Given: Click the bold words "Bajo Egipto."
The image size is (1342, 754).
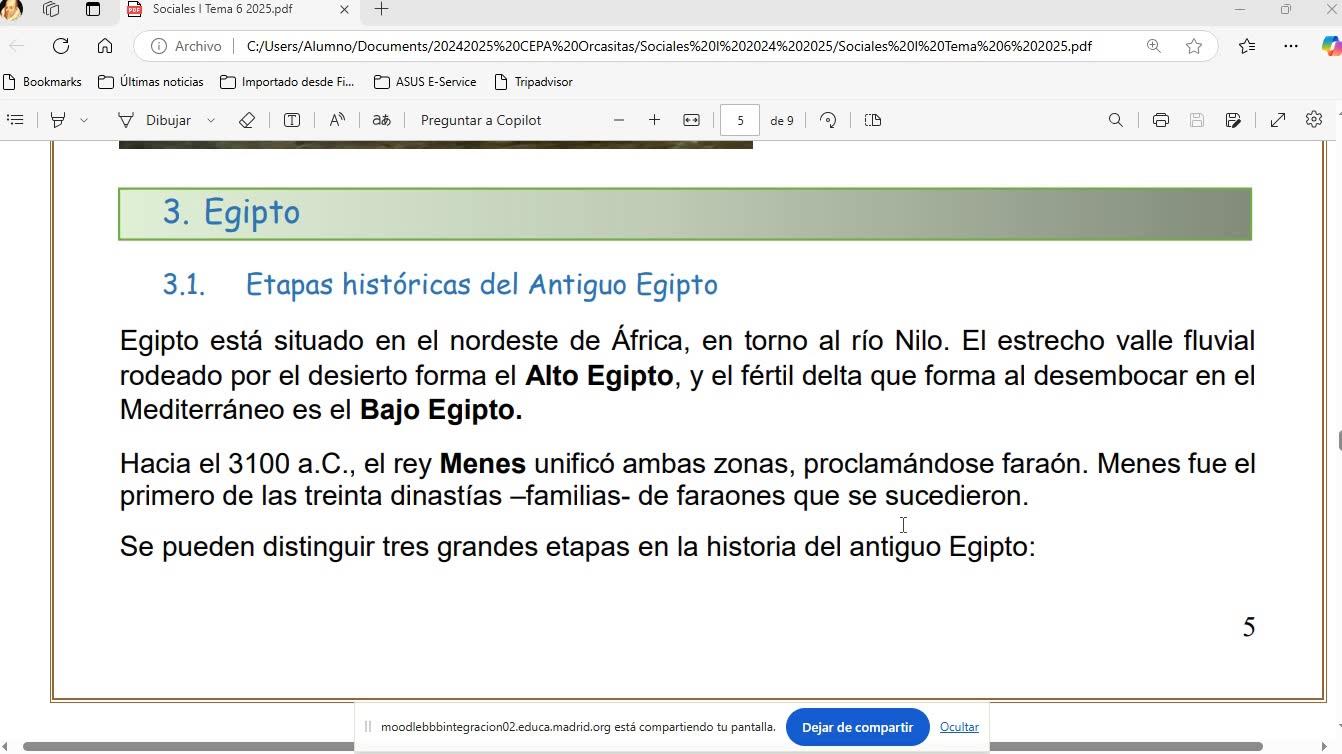Looking at the screenshot, I should pyautogui.click(x=441, y=409).
